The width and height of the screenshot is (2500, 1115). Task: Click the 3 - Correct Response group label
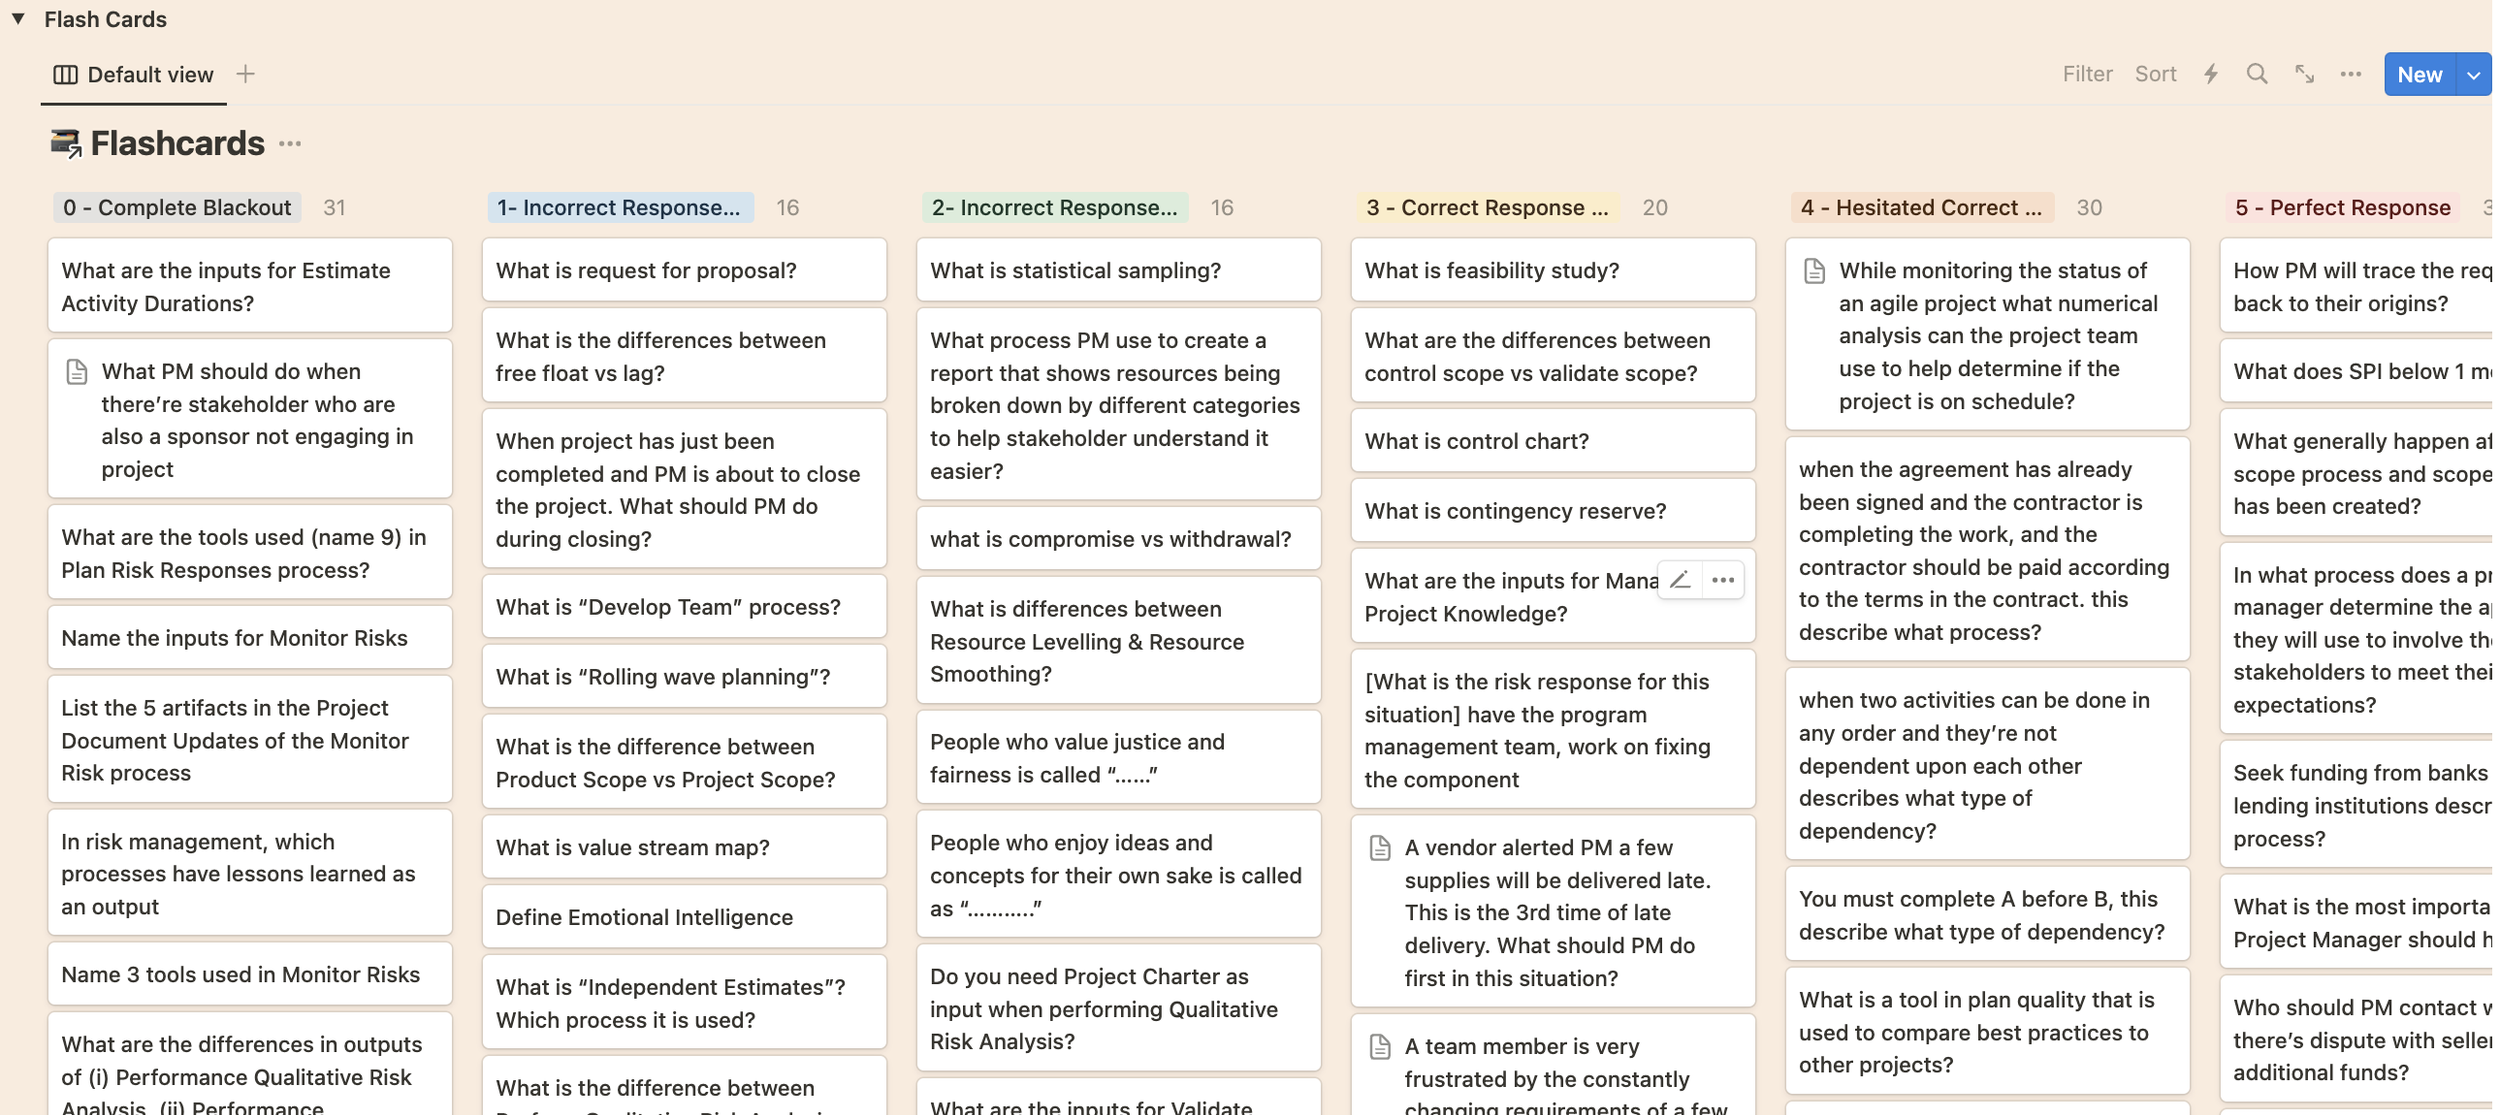pyautogui.click(x=1486, y=208)
